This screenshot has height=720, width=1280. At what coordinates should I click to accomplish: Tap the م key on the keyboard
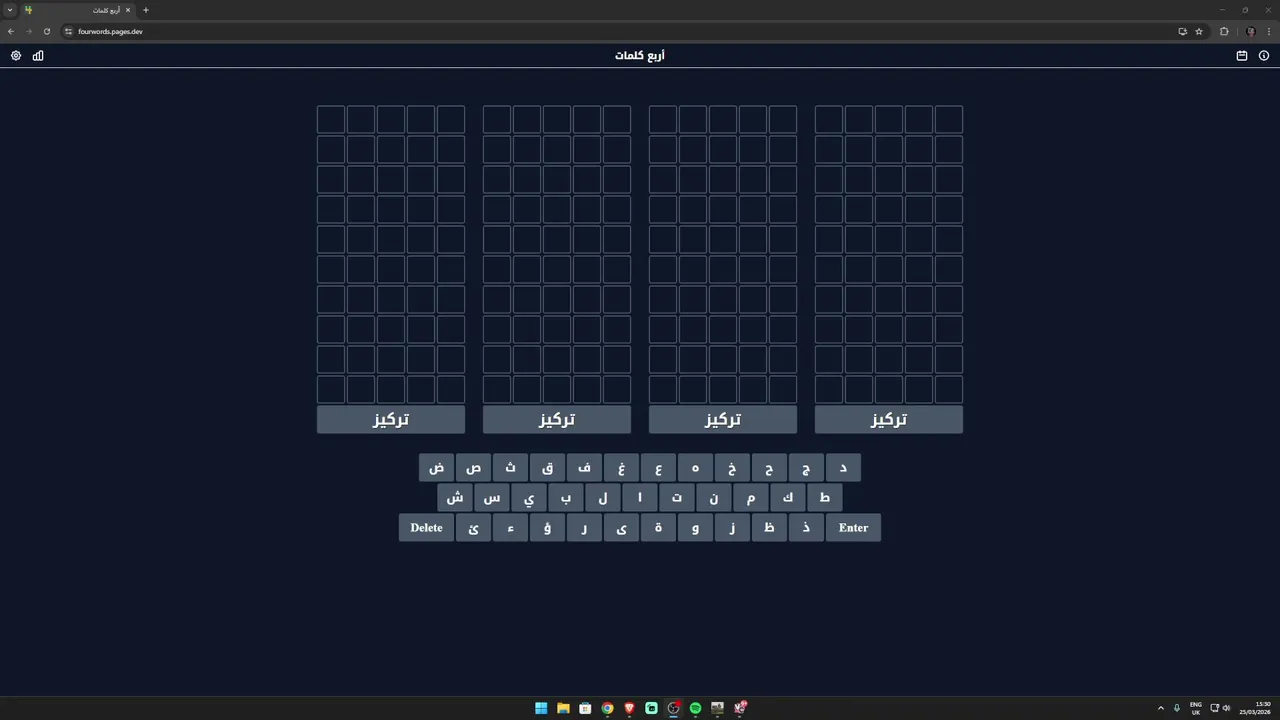[751, 498]
